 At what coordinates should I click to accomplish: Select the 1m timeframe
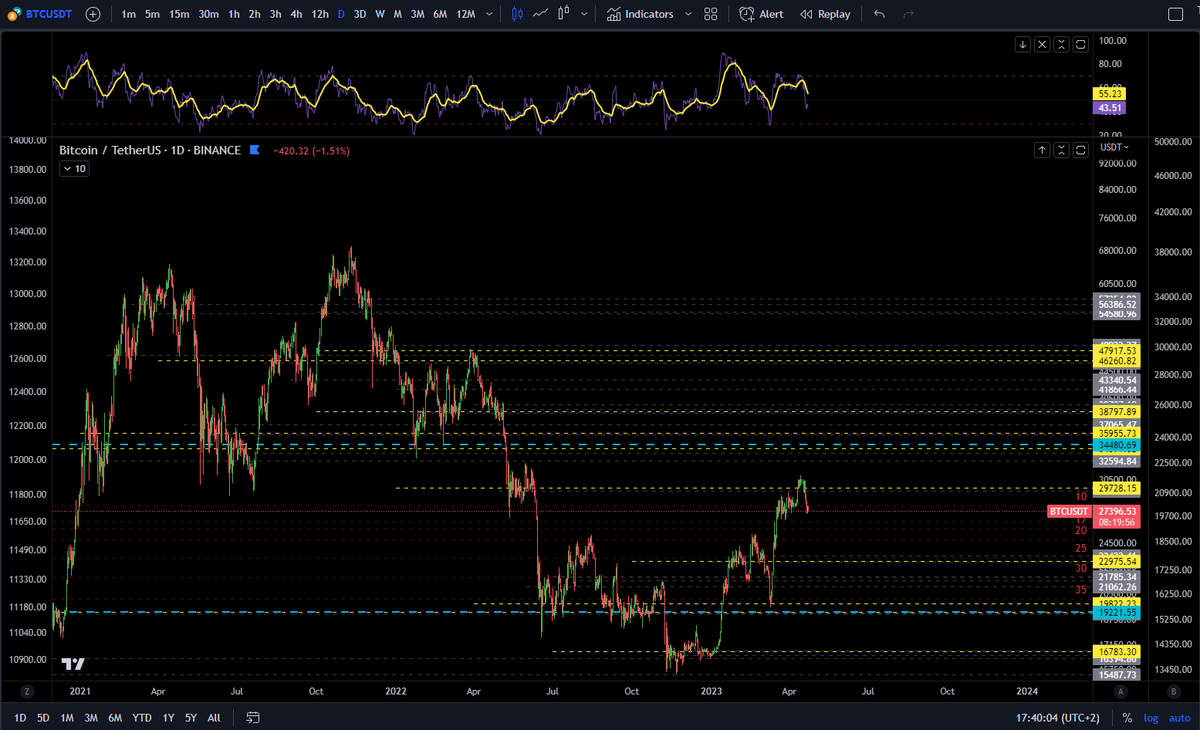tap(129, 14)
